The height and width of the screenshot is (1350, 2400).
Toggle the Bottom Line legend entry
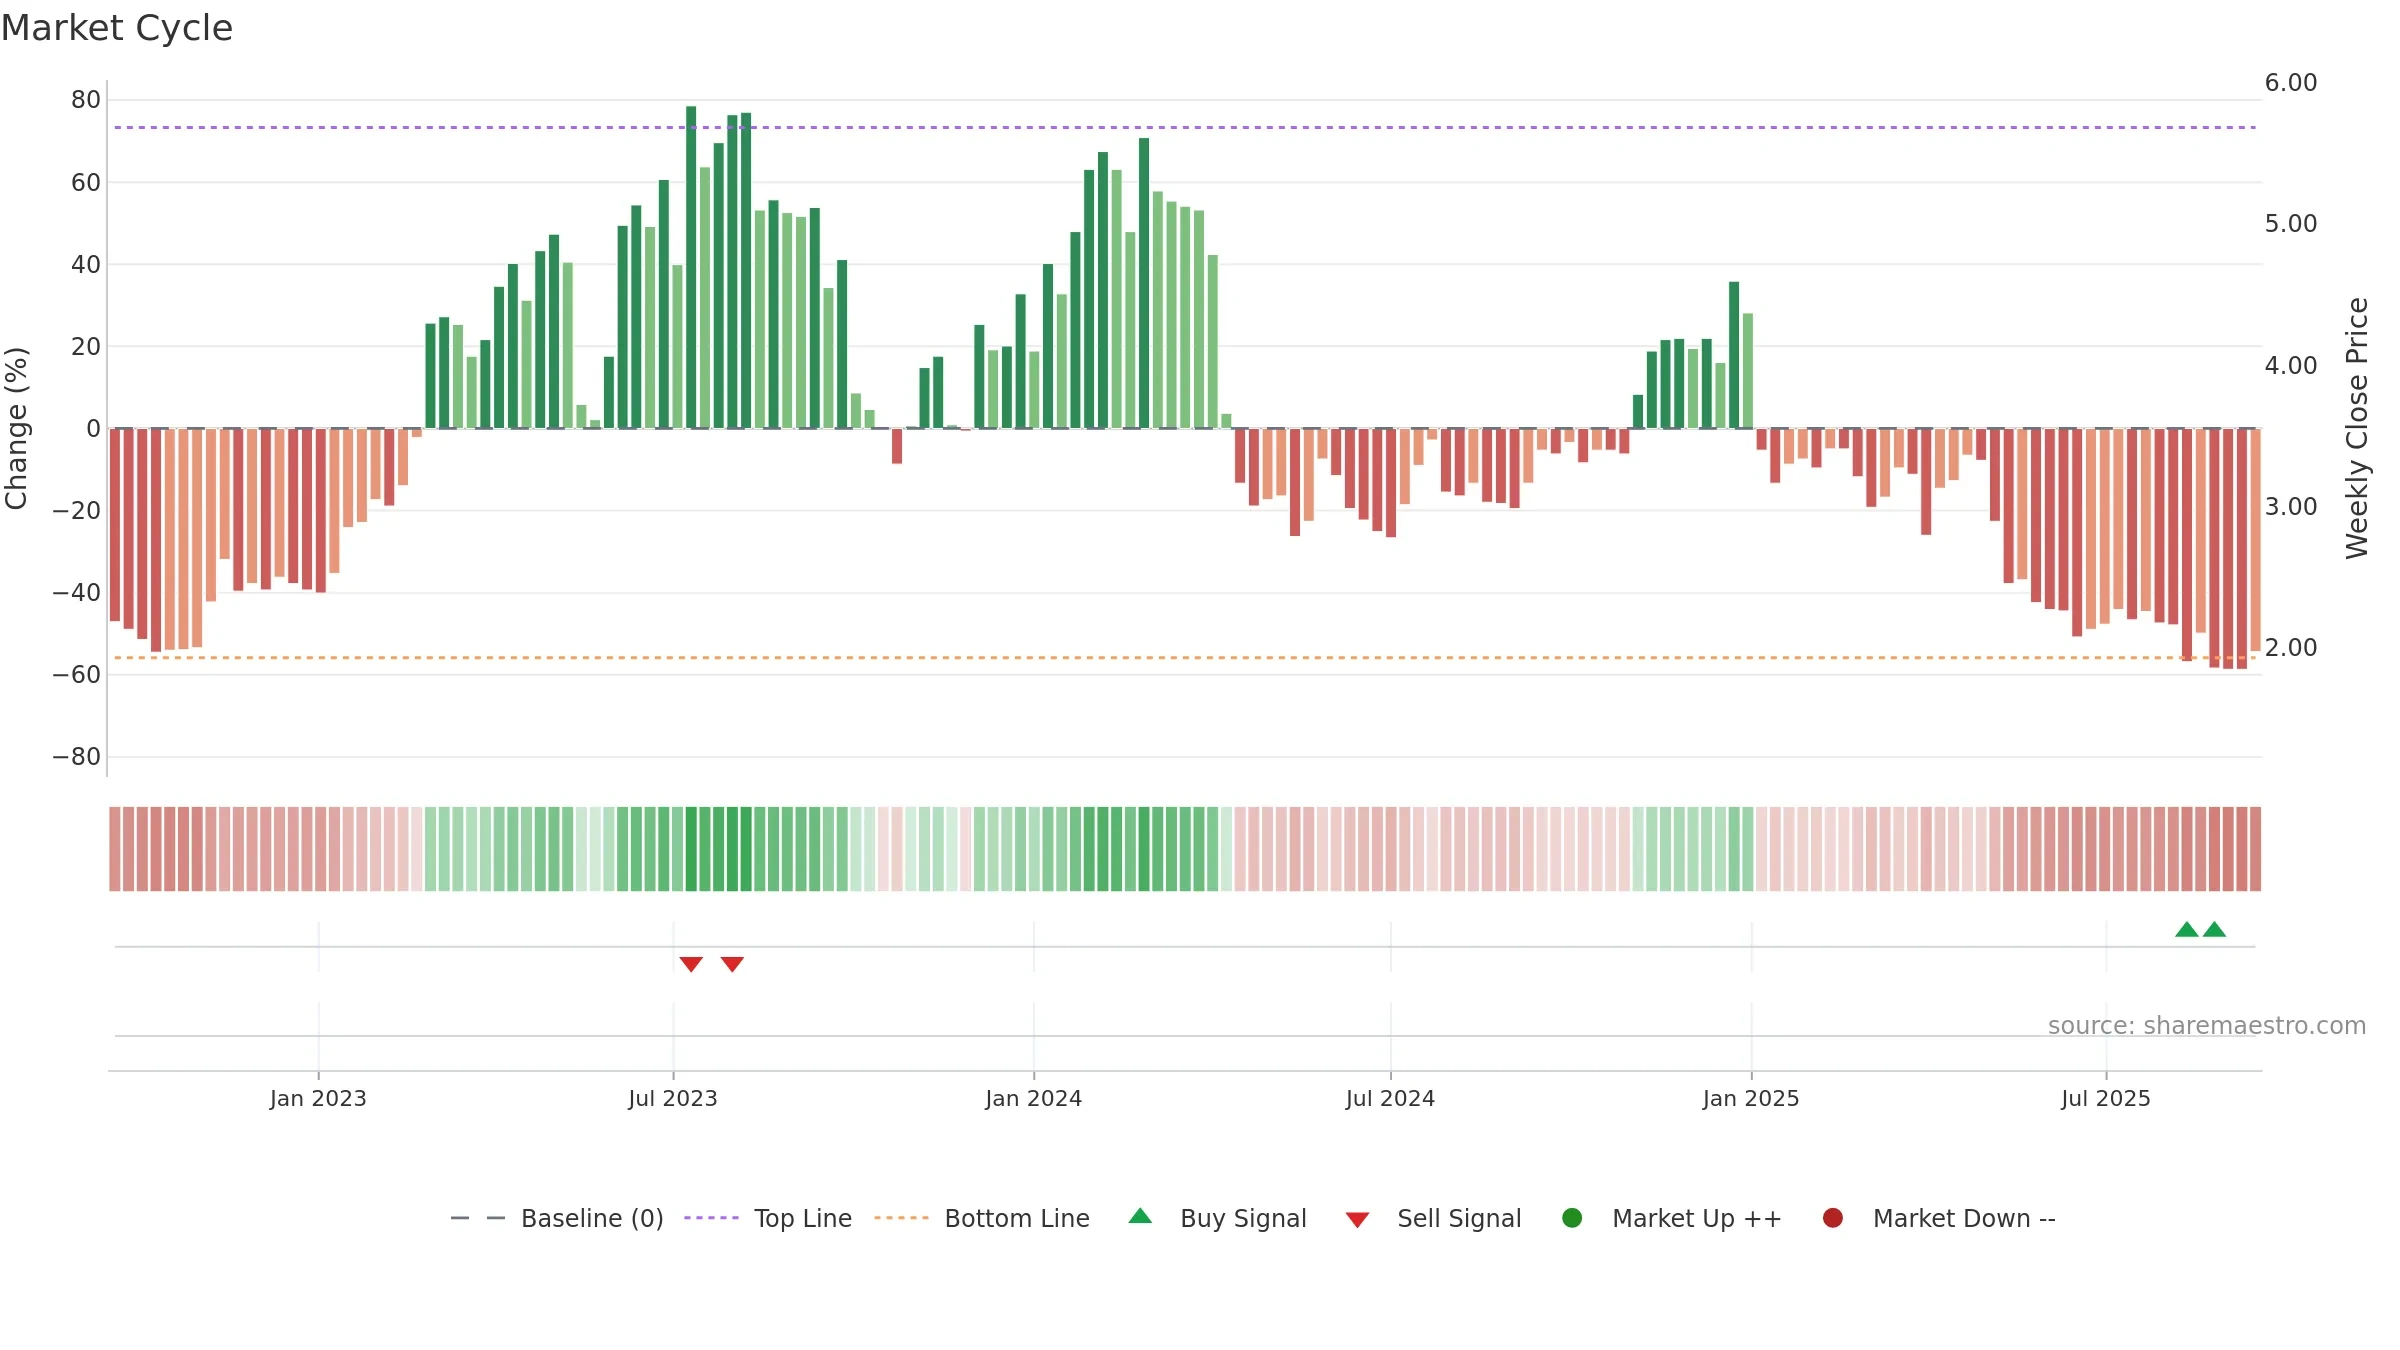coord(982,1218)
